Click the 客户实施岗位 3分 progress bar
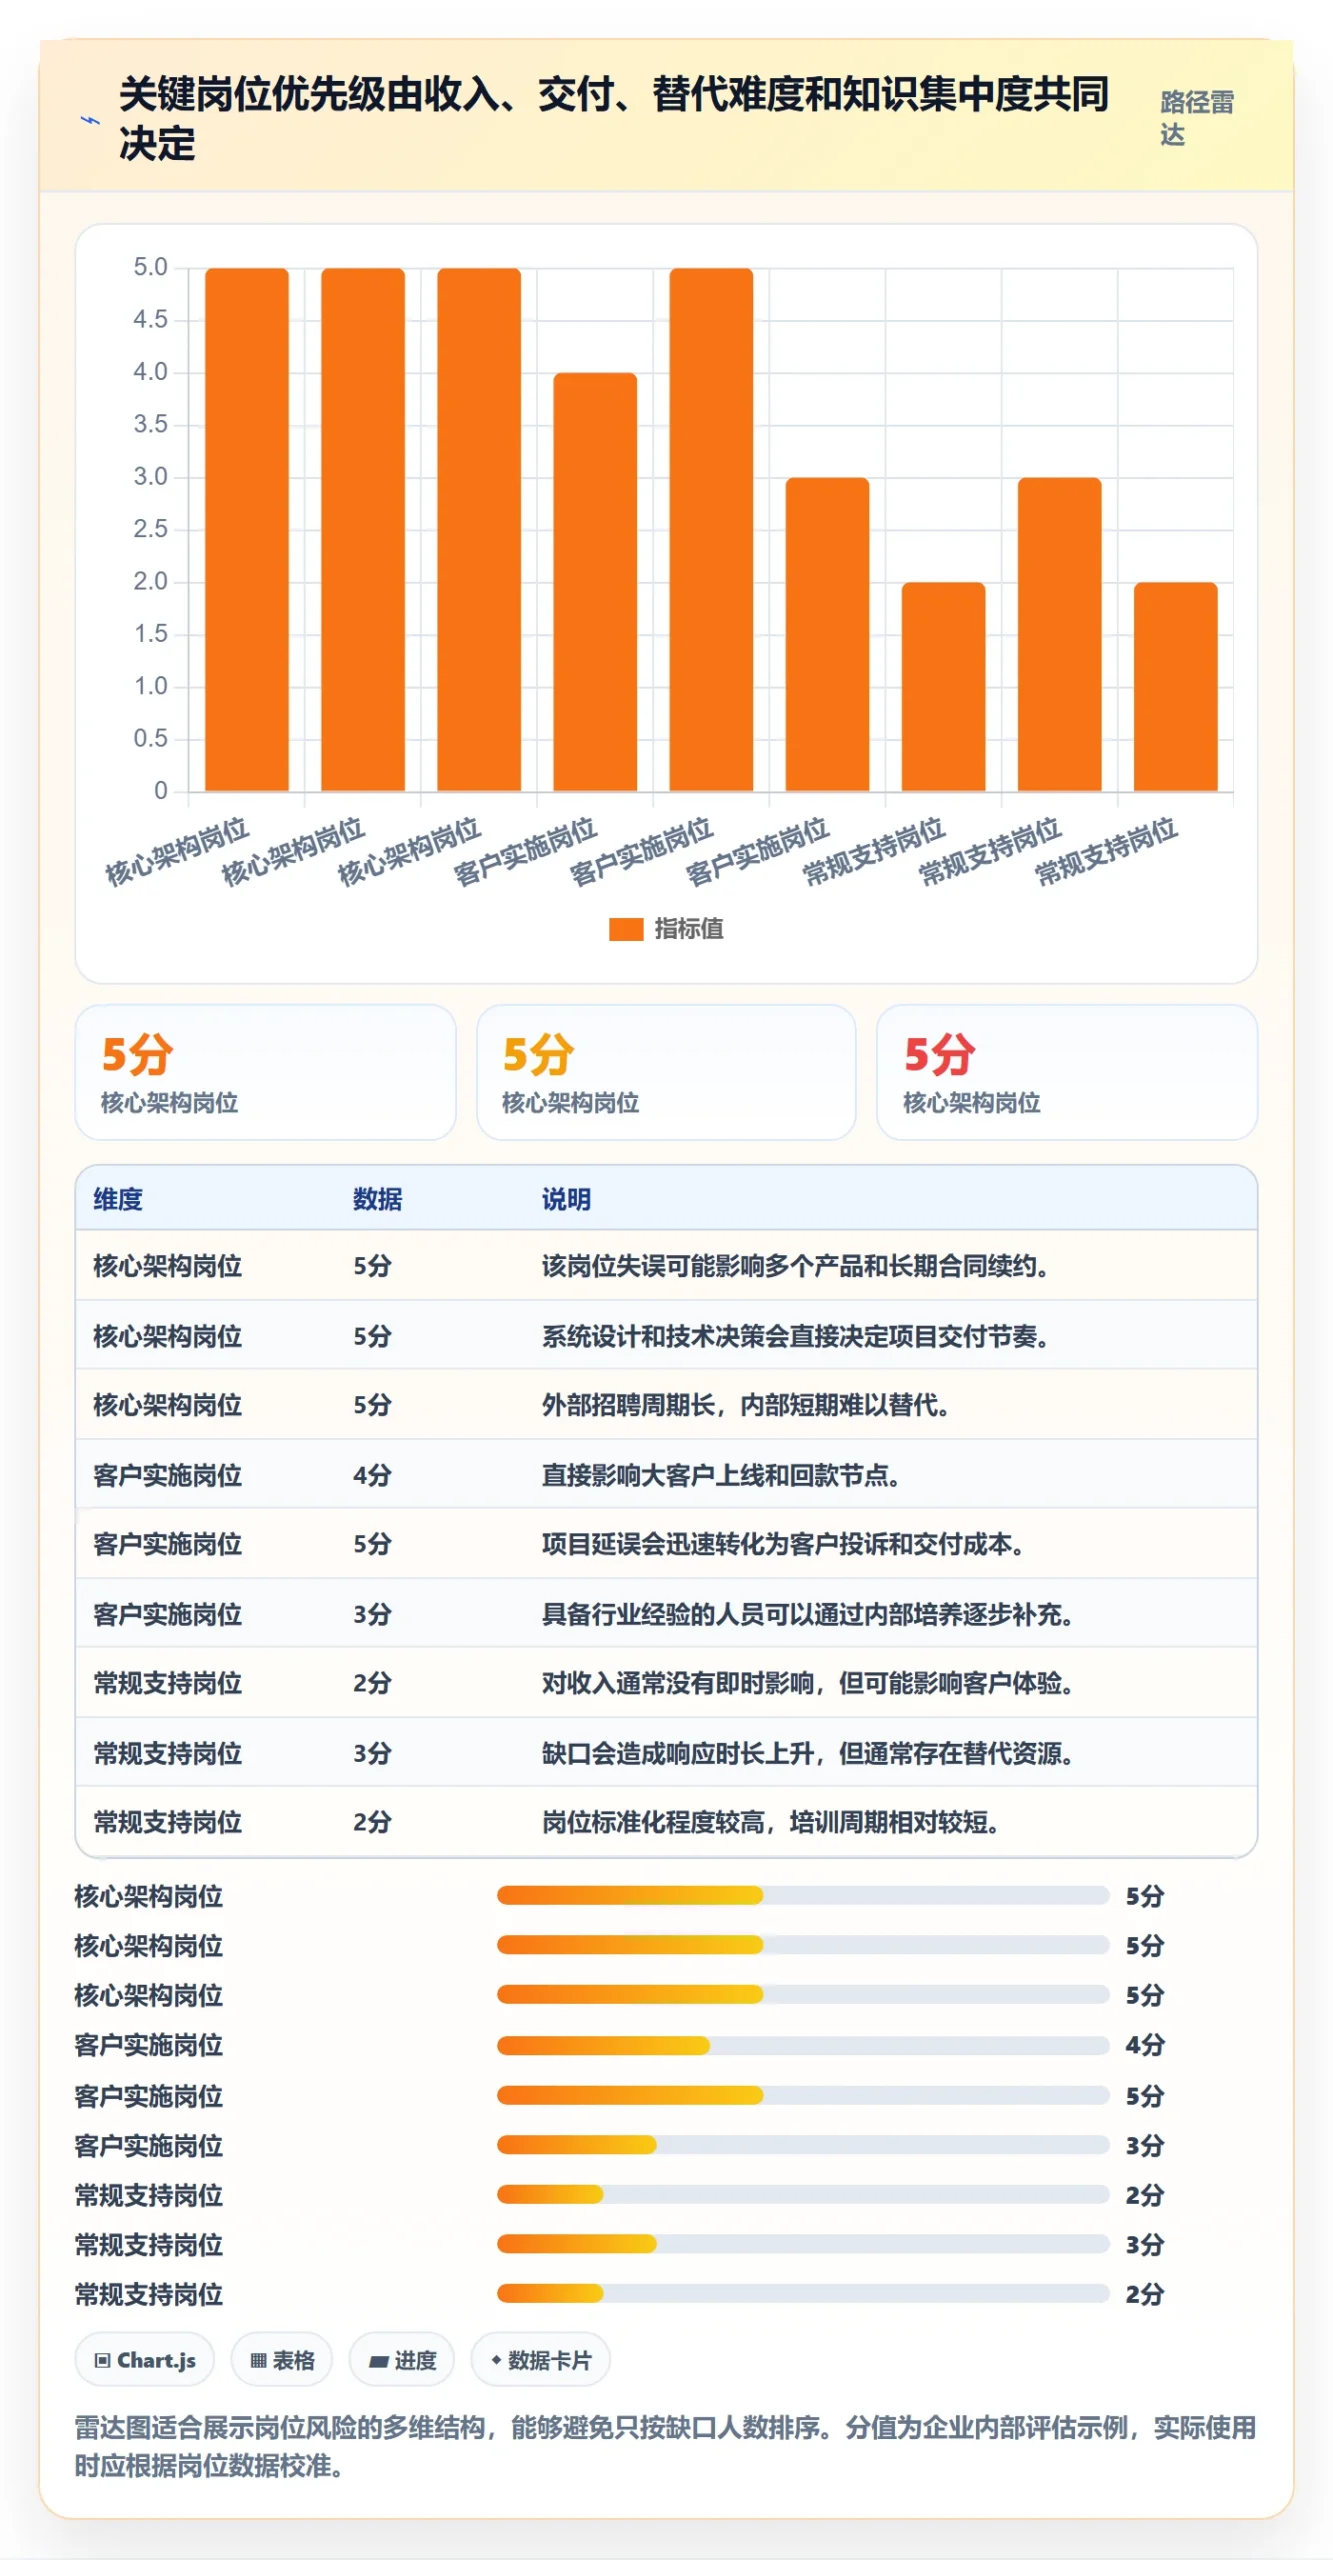The height and width of the screenshot is (2560, 1333). click(x=803, y=2145)
